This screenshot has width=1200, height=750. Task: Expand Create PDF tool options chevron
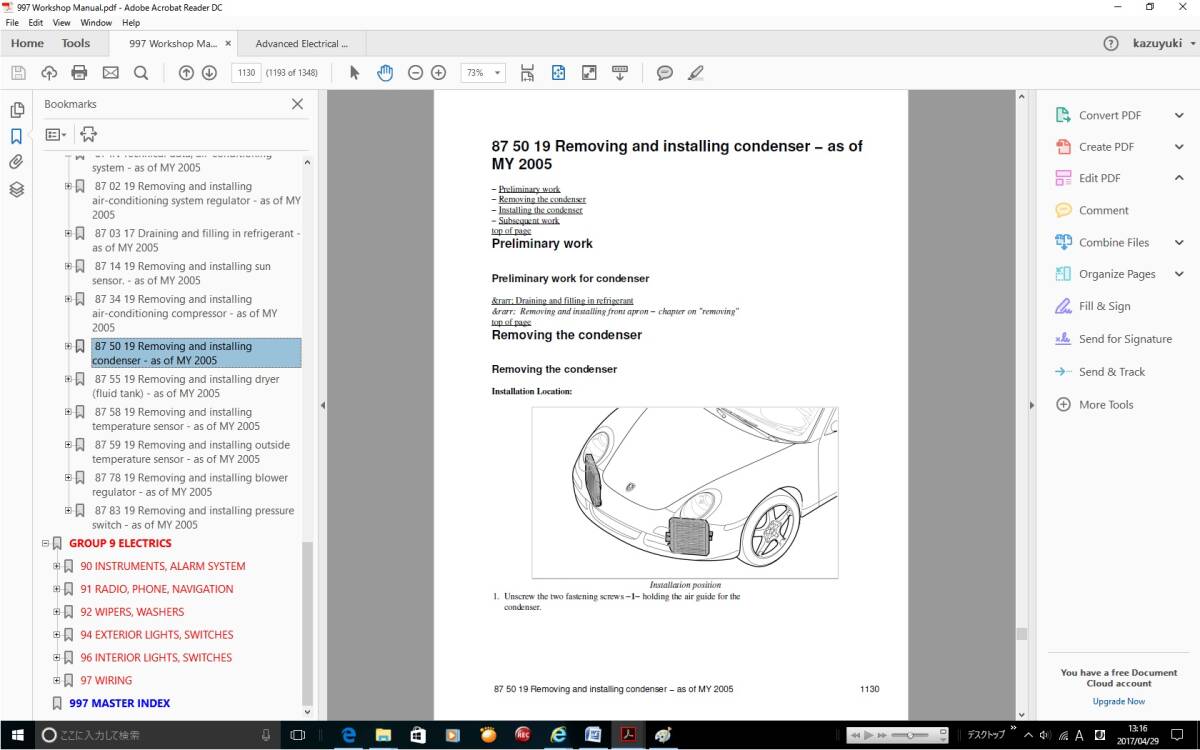pos(1178,147)
